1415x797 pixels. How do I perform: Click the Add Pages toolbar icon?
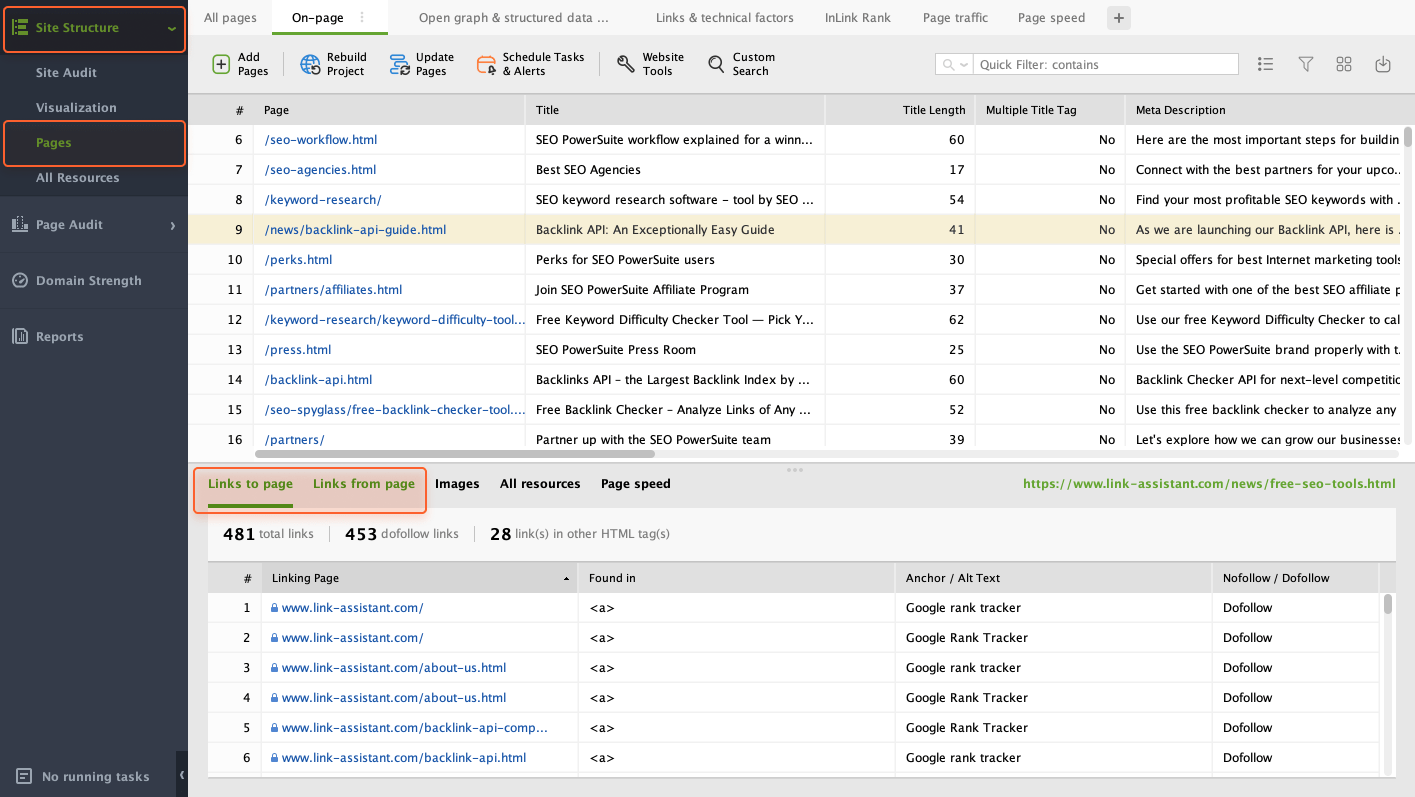click(221, 64)
